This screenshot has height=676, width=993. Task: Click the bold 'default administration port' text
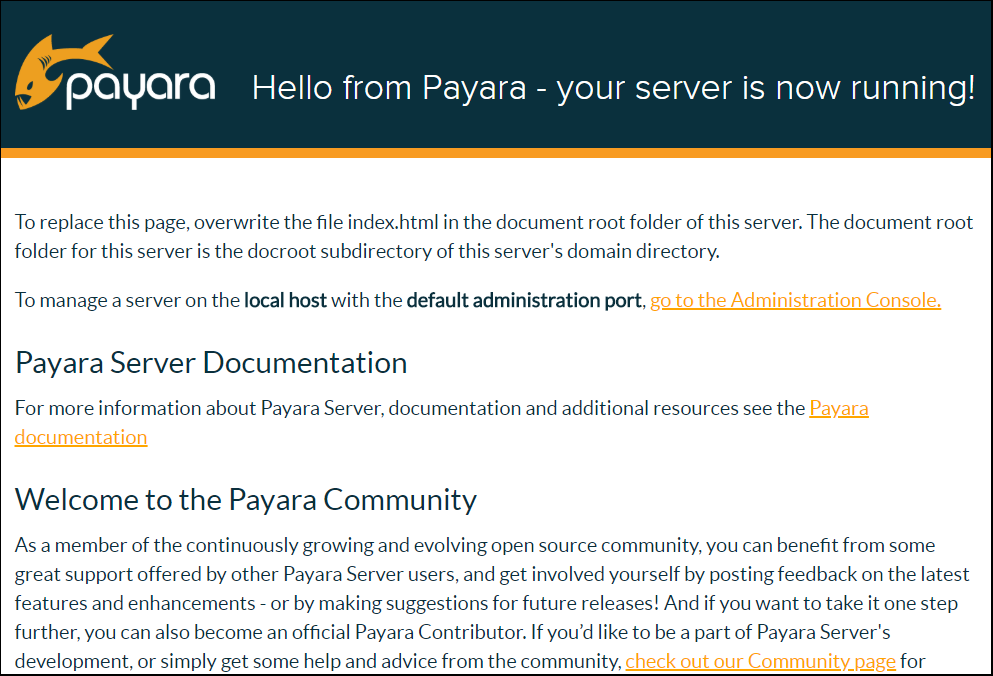pos(524,300)
